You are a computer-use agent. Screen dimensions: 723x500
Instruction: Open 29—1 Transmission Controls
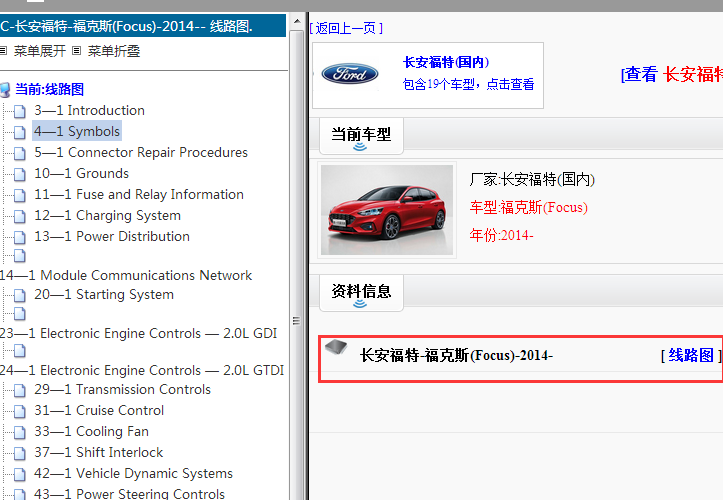122,390
